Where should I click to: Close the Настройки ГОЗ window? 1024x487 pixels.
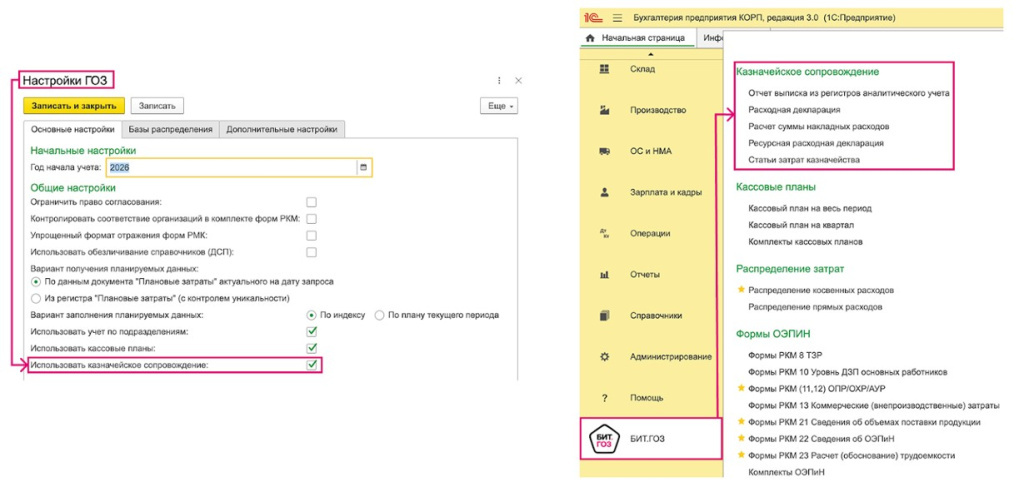pyautogui.click(x=519, y=81)
